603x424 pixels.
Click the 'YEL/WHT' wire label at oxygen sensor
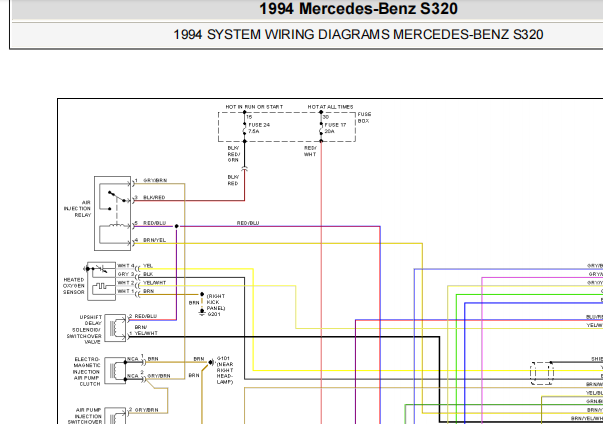point(155,283)
